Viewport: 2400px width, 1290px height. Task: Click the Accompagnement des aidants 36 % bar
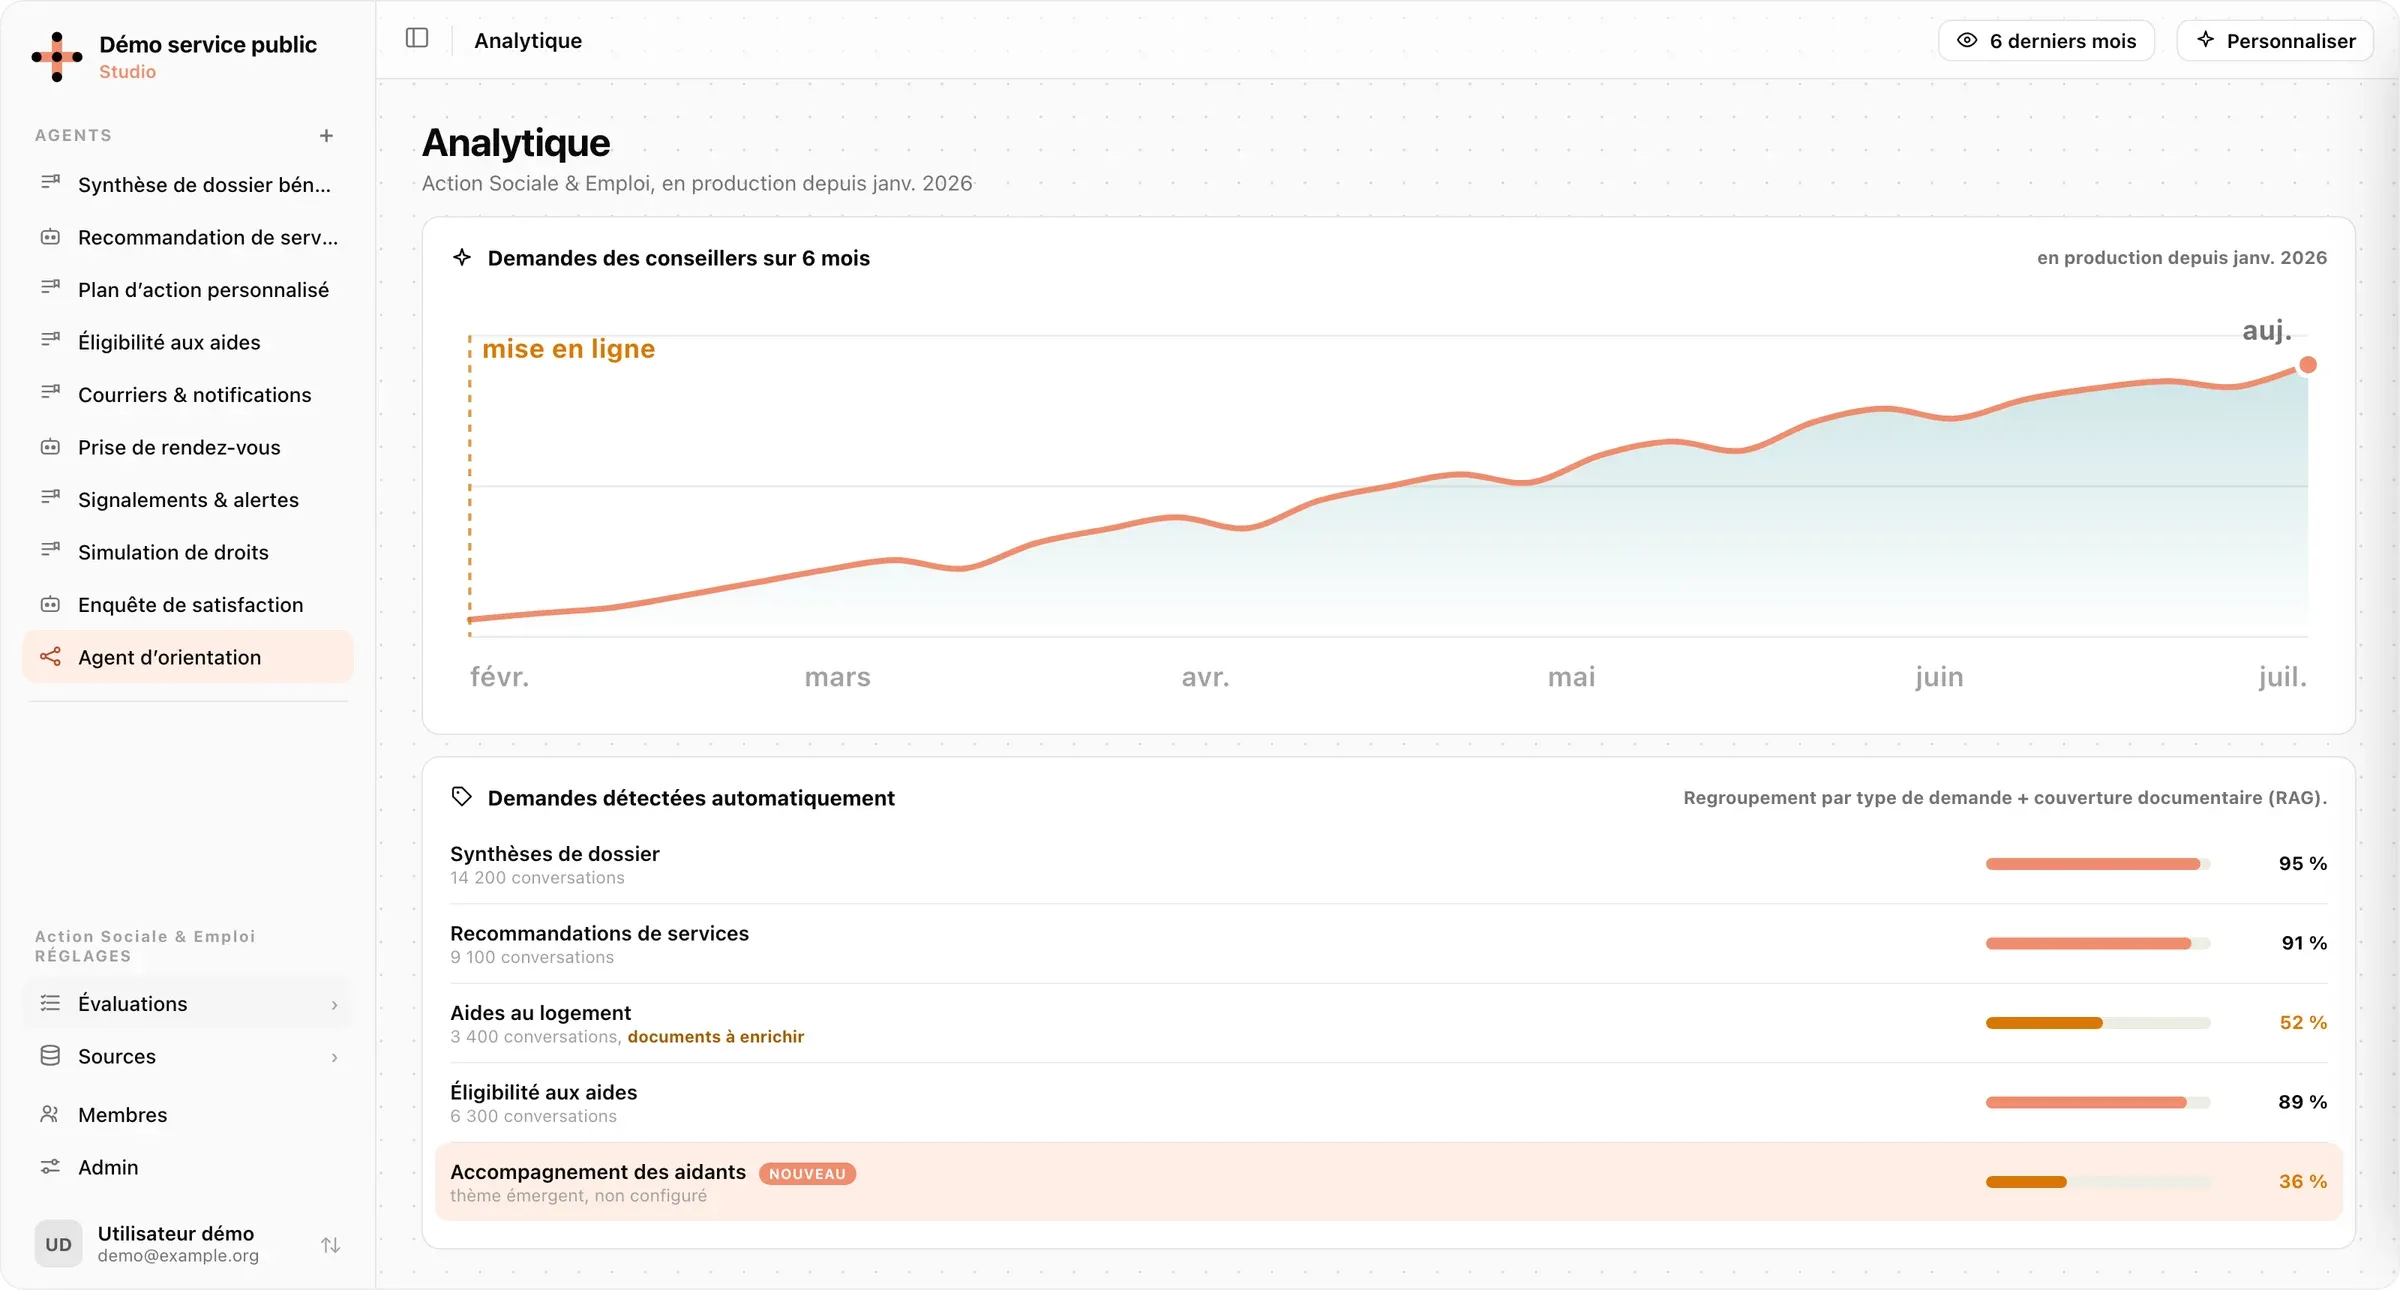tap(2098, 1182)
